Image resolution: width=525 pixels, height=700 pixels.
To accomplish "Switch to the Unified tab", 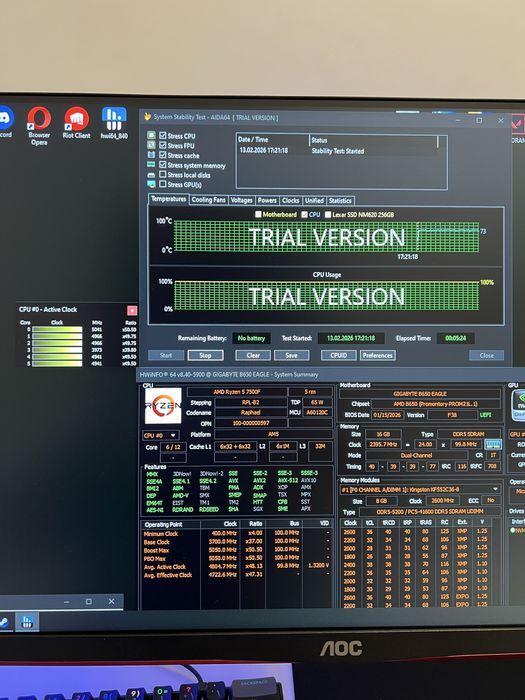I will click(314, 200).
